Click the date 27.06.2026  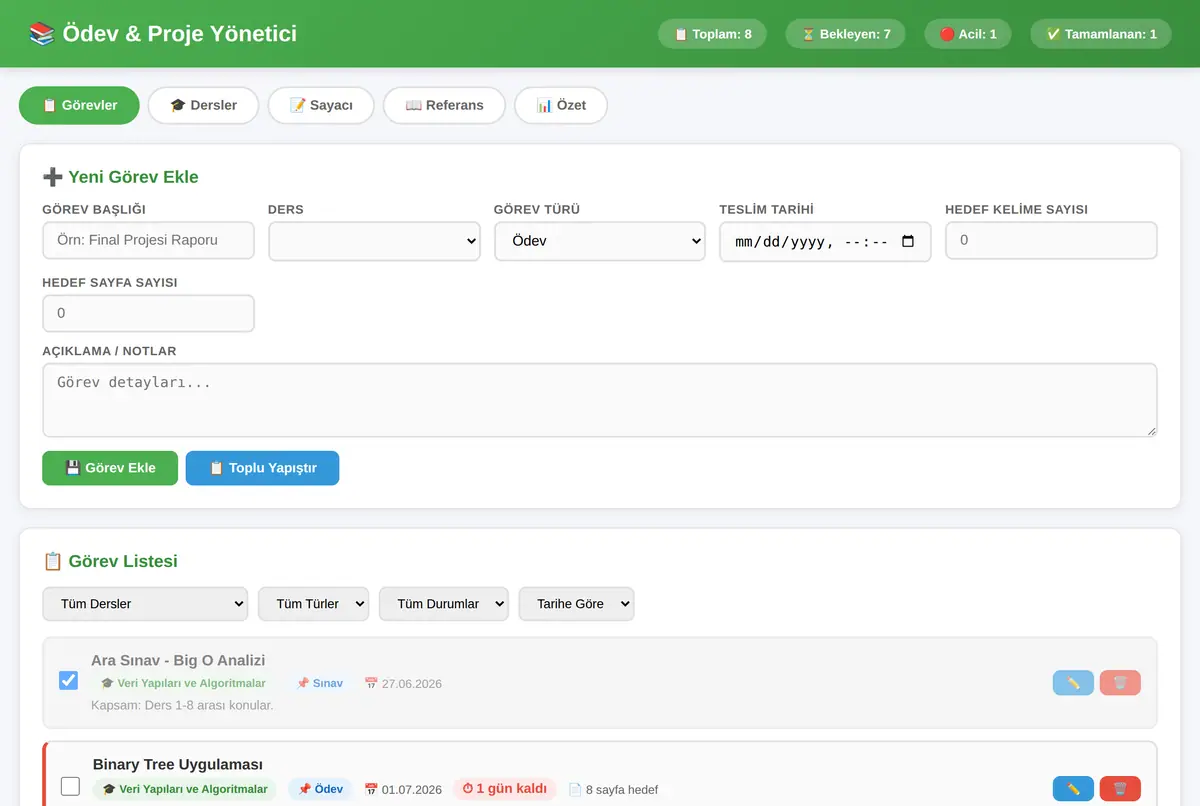[403, 684]
